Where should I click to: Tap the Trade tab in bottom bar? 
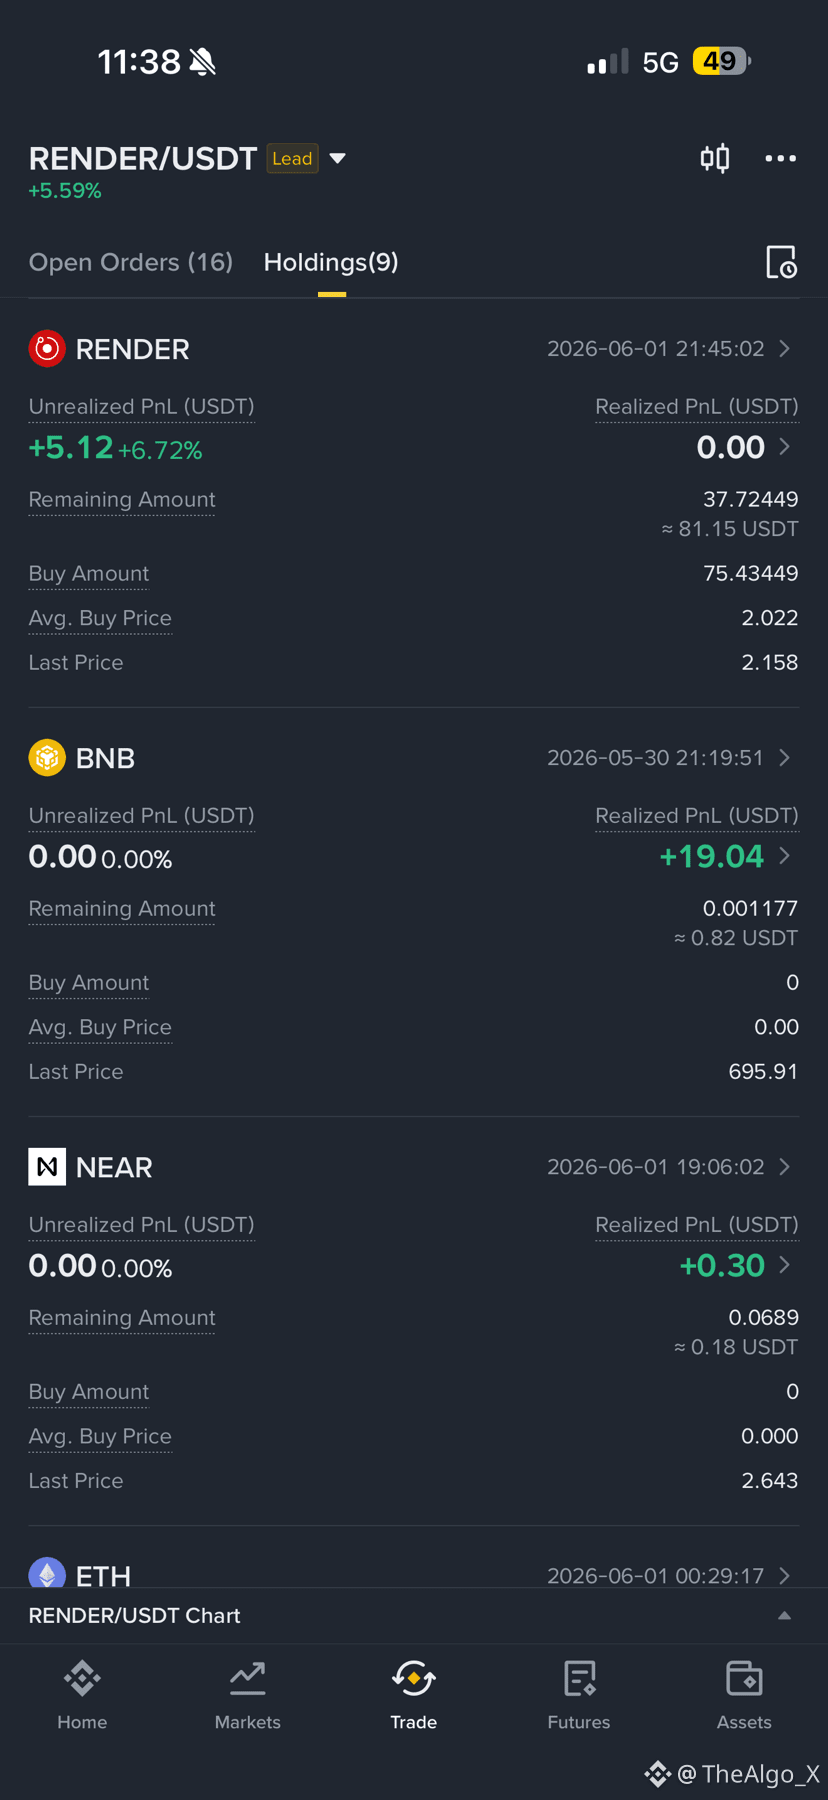(x=413, y=1695)
